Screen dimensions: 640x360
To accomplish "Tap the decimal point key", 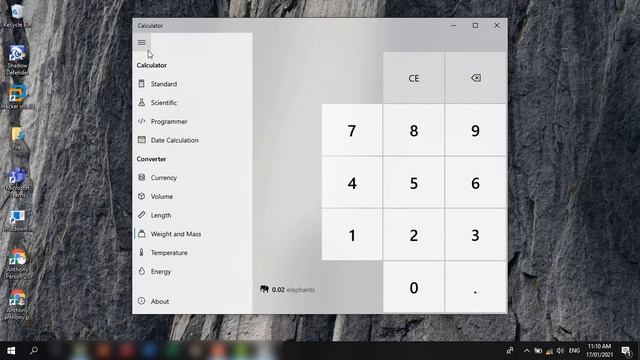I will click(x=476, y=287).
